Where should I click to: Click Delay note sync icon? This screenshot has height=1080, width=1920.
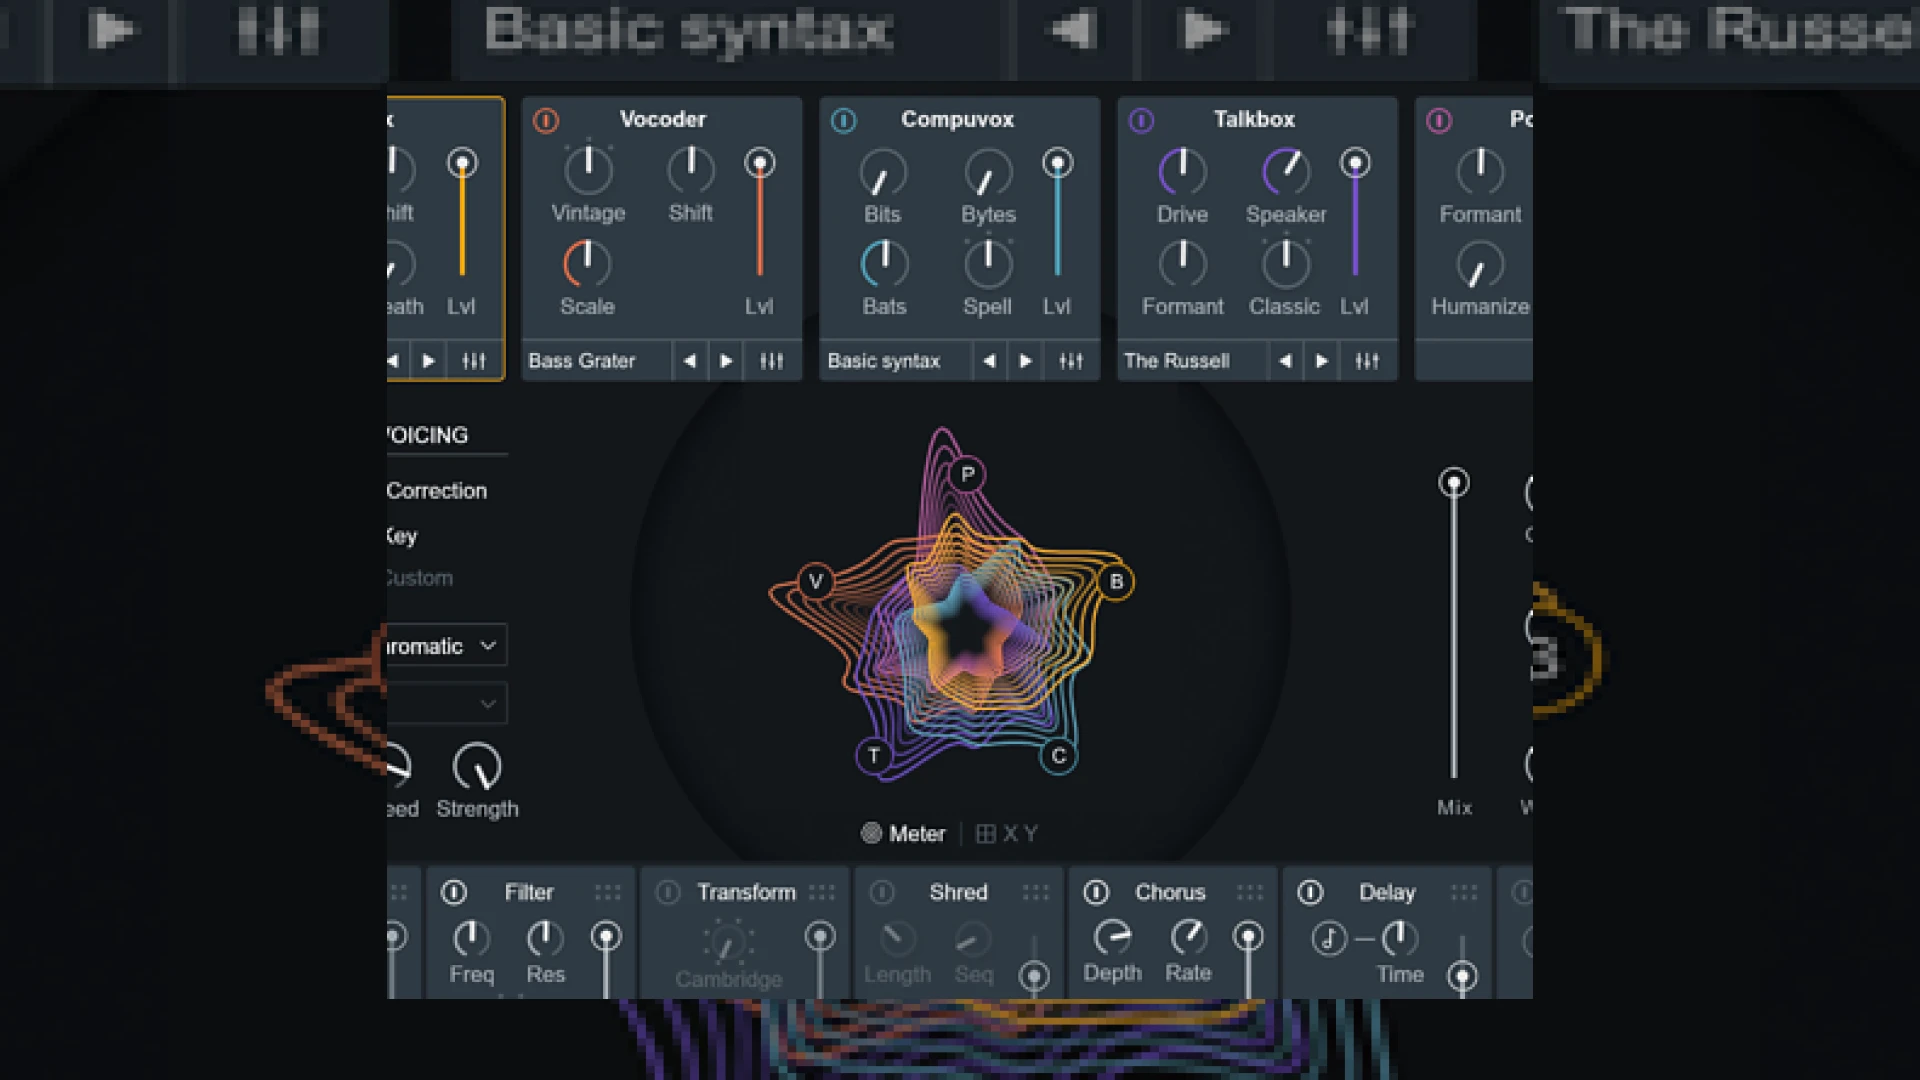point(1329,939)
